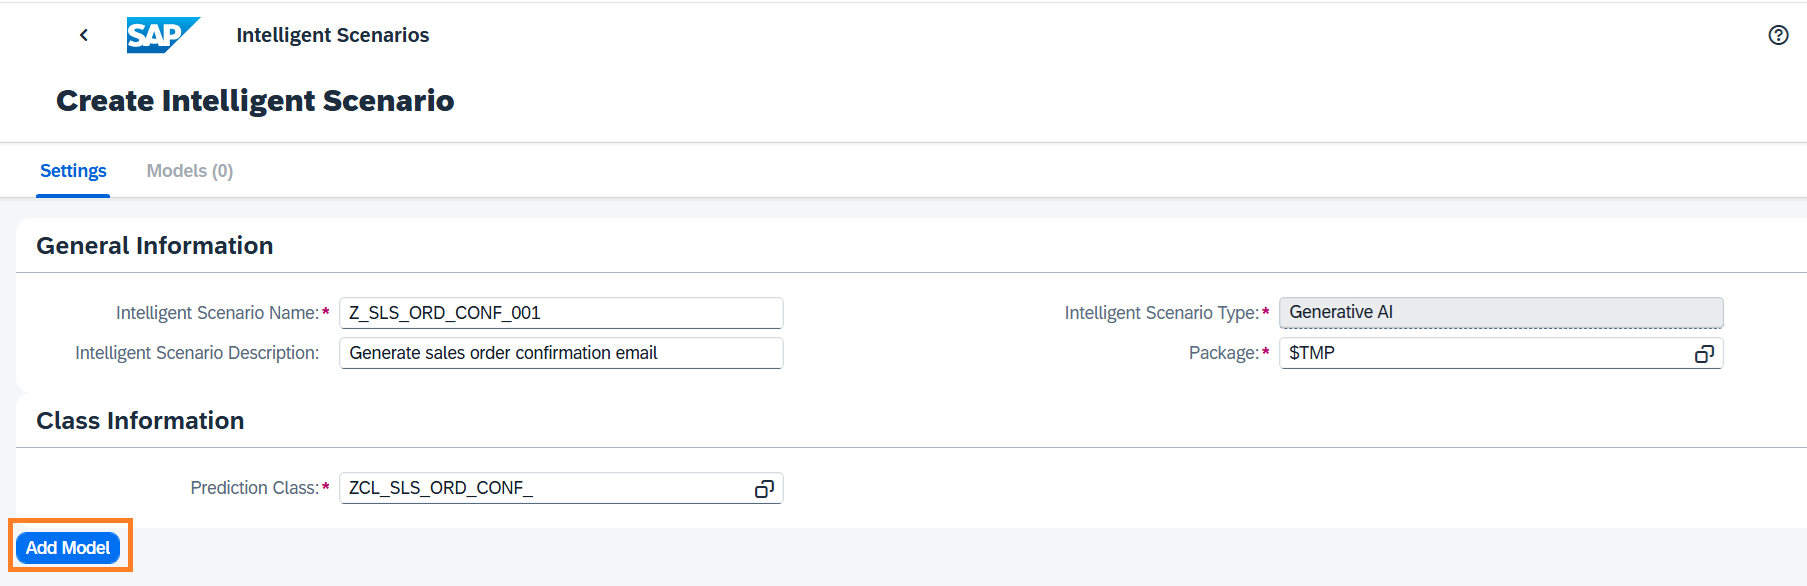Open value help for Package field
The image size is (1807, 586).
[x=1704, y=354]
